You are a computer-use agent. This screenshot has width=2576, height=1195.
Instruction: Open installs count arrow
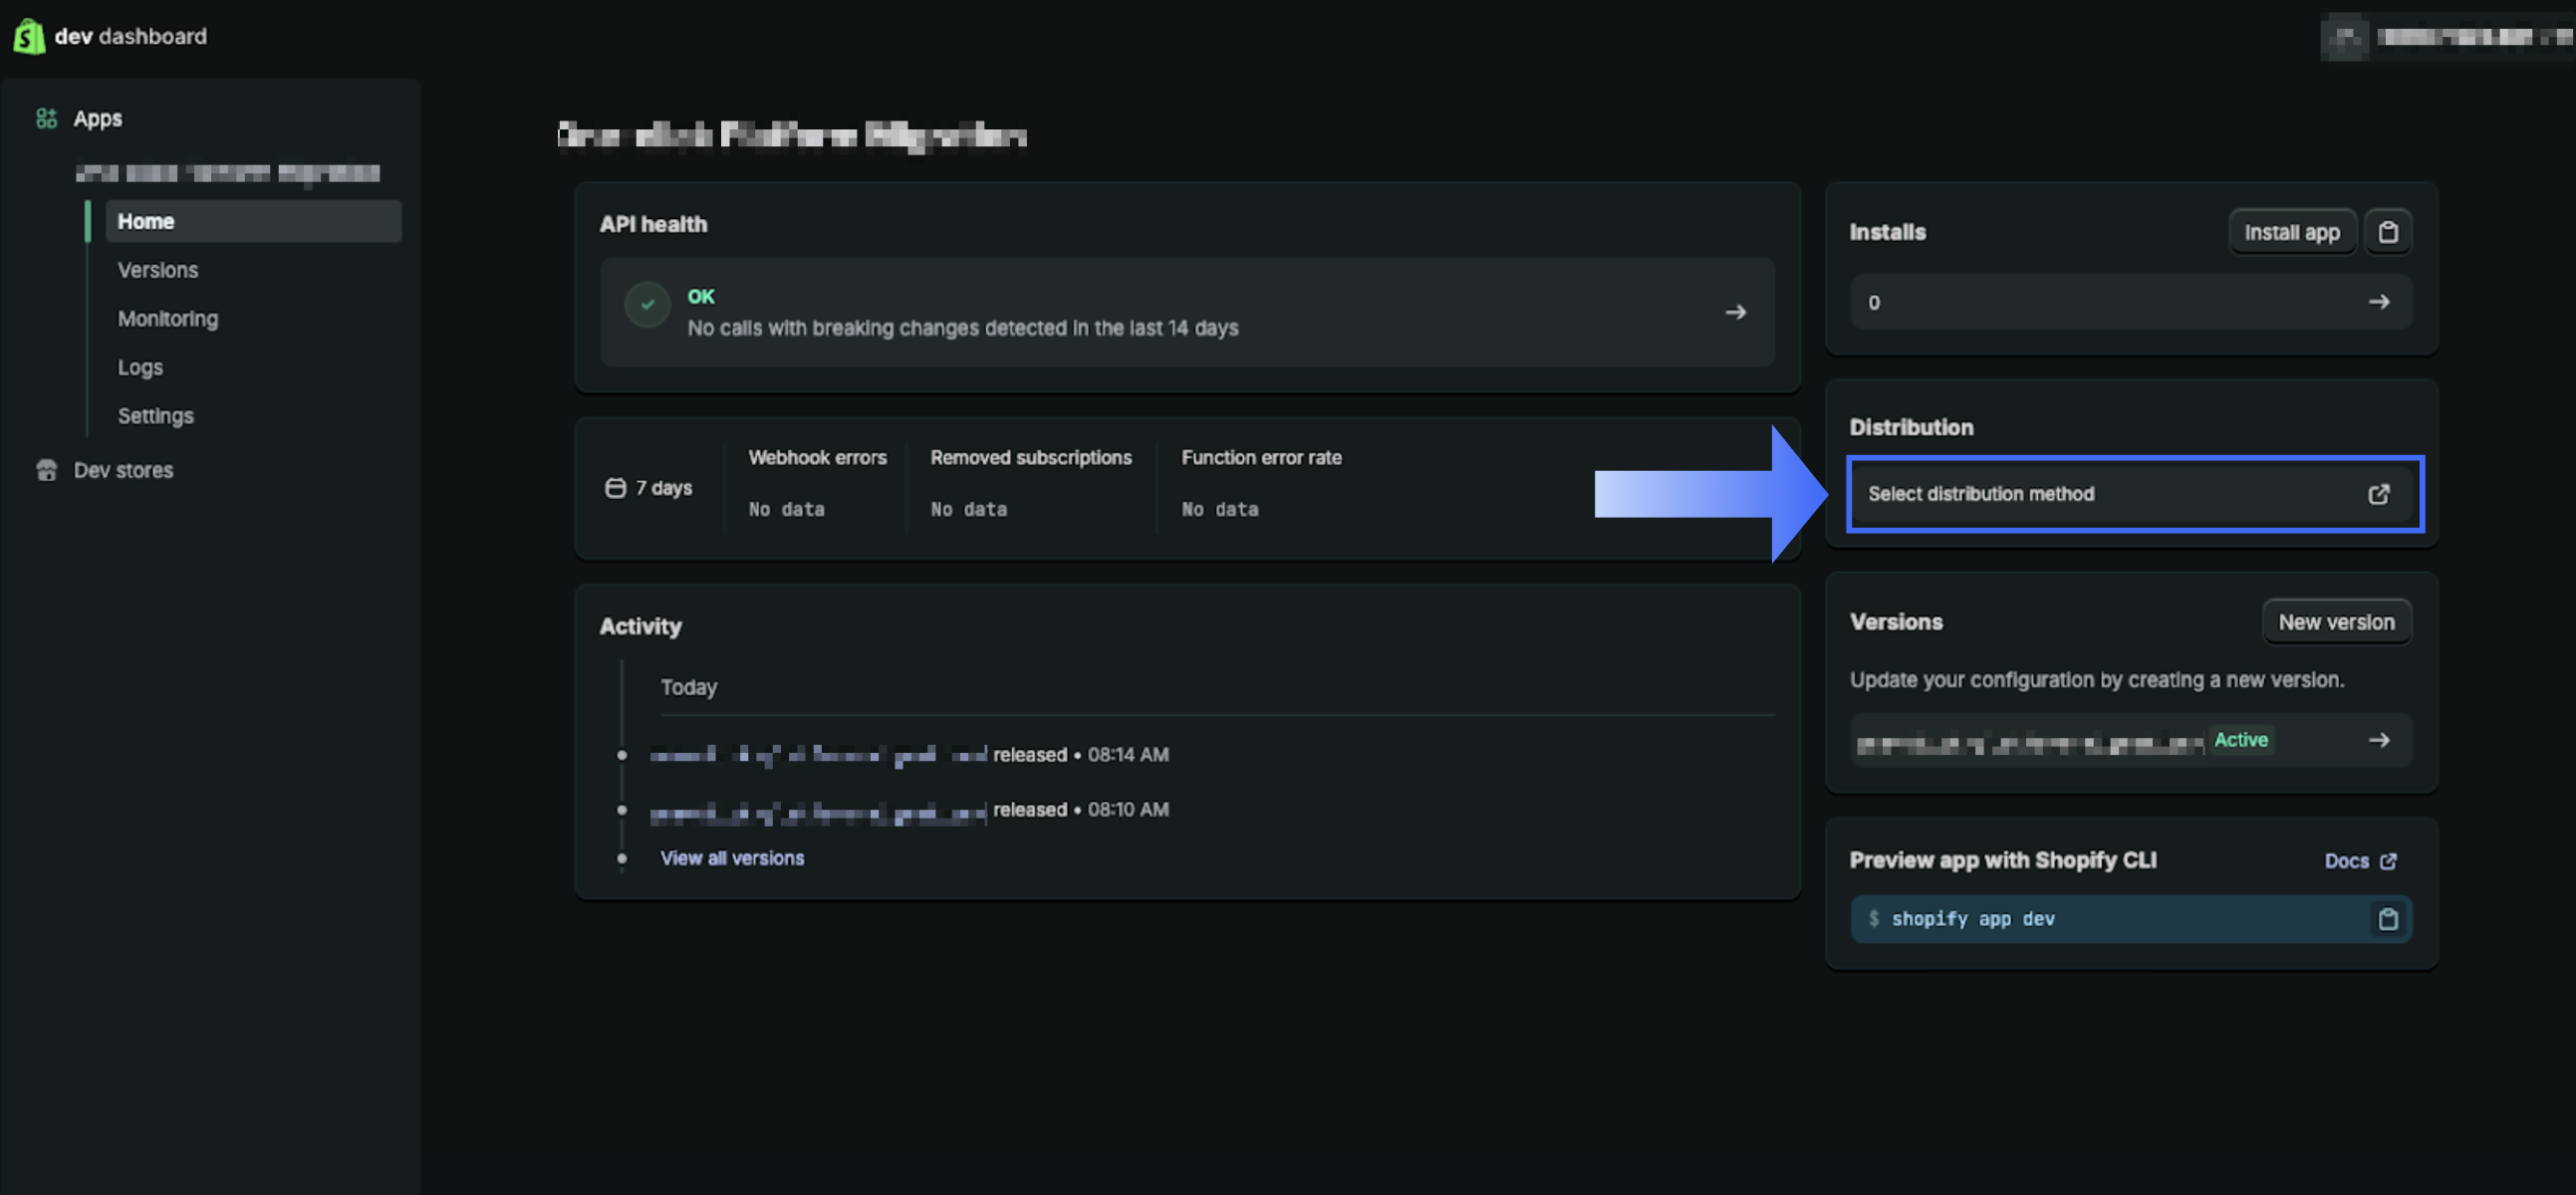2378,302
